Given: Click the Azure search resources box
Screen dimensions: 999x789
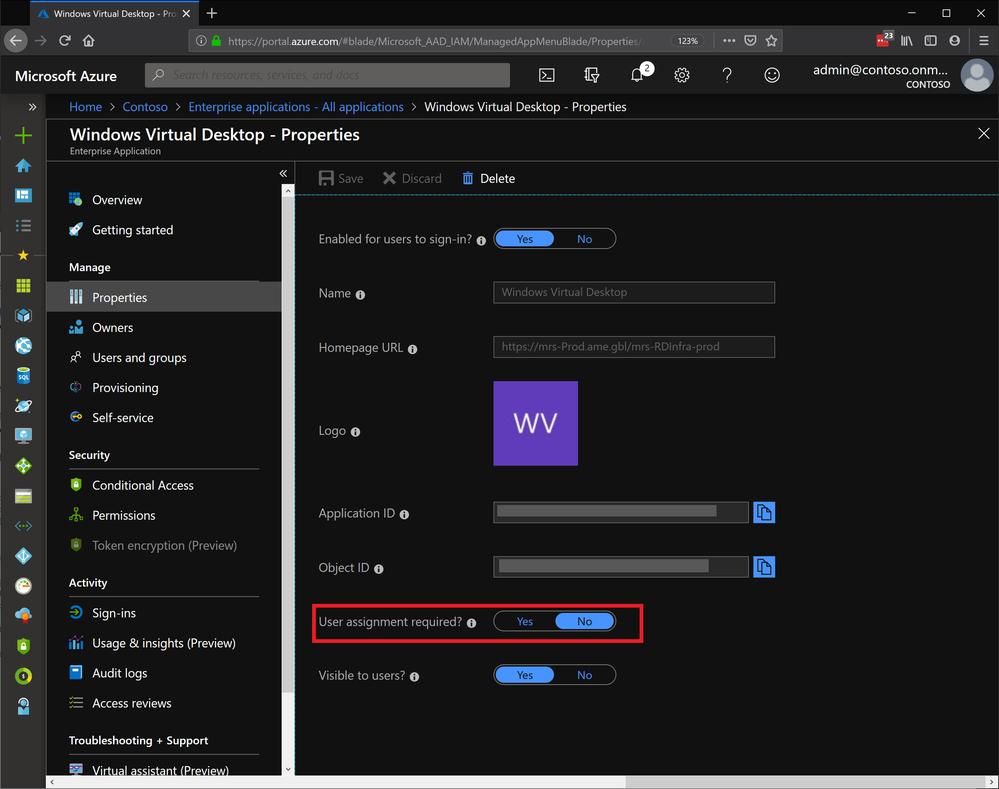Looking at the screenshot, I should tap(327, 75).
